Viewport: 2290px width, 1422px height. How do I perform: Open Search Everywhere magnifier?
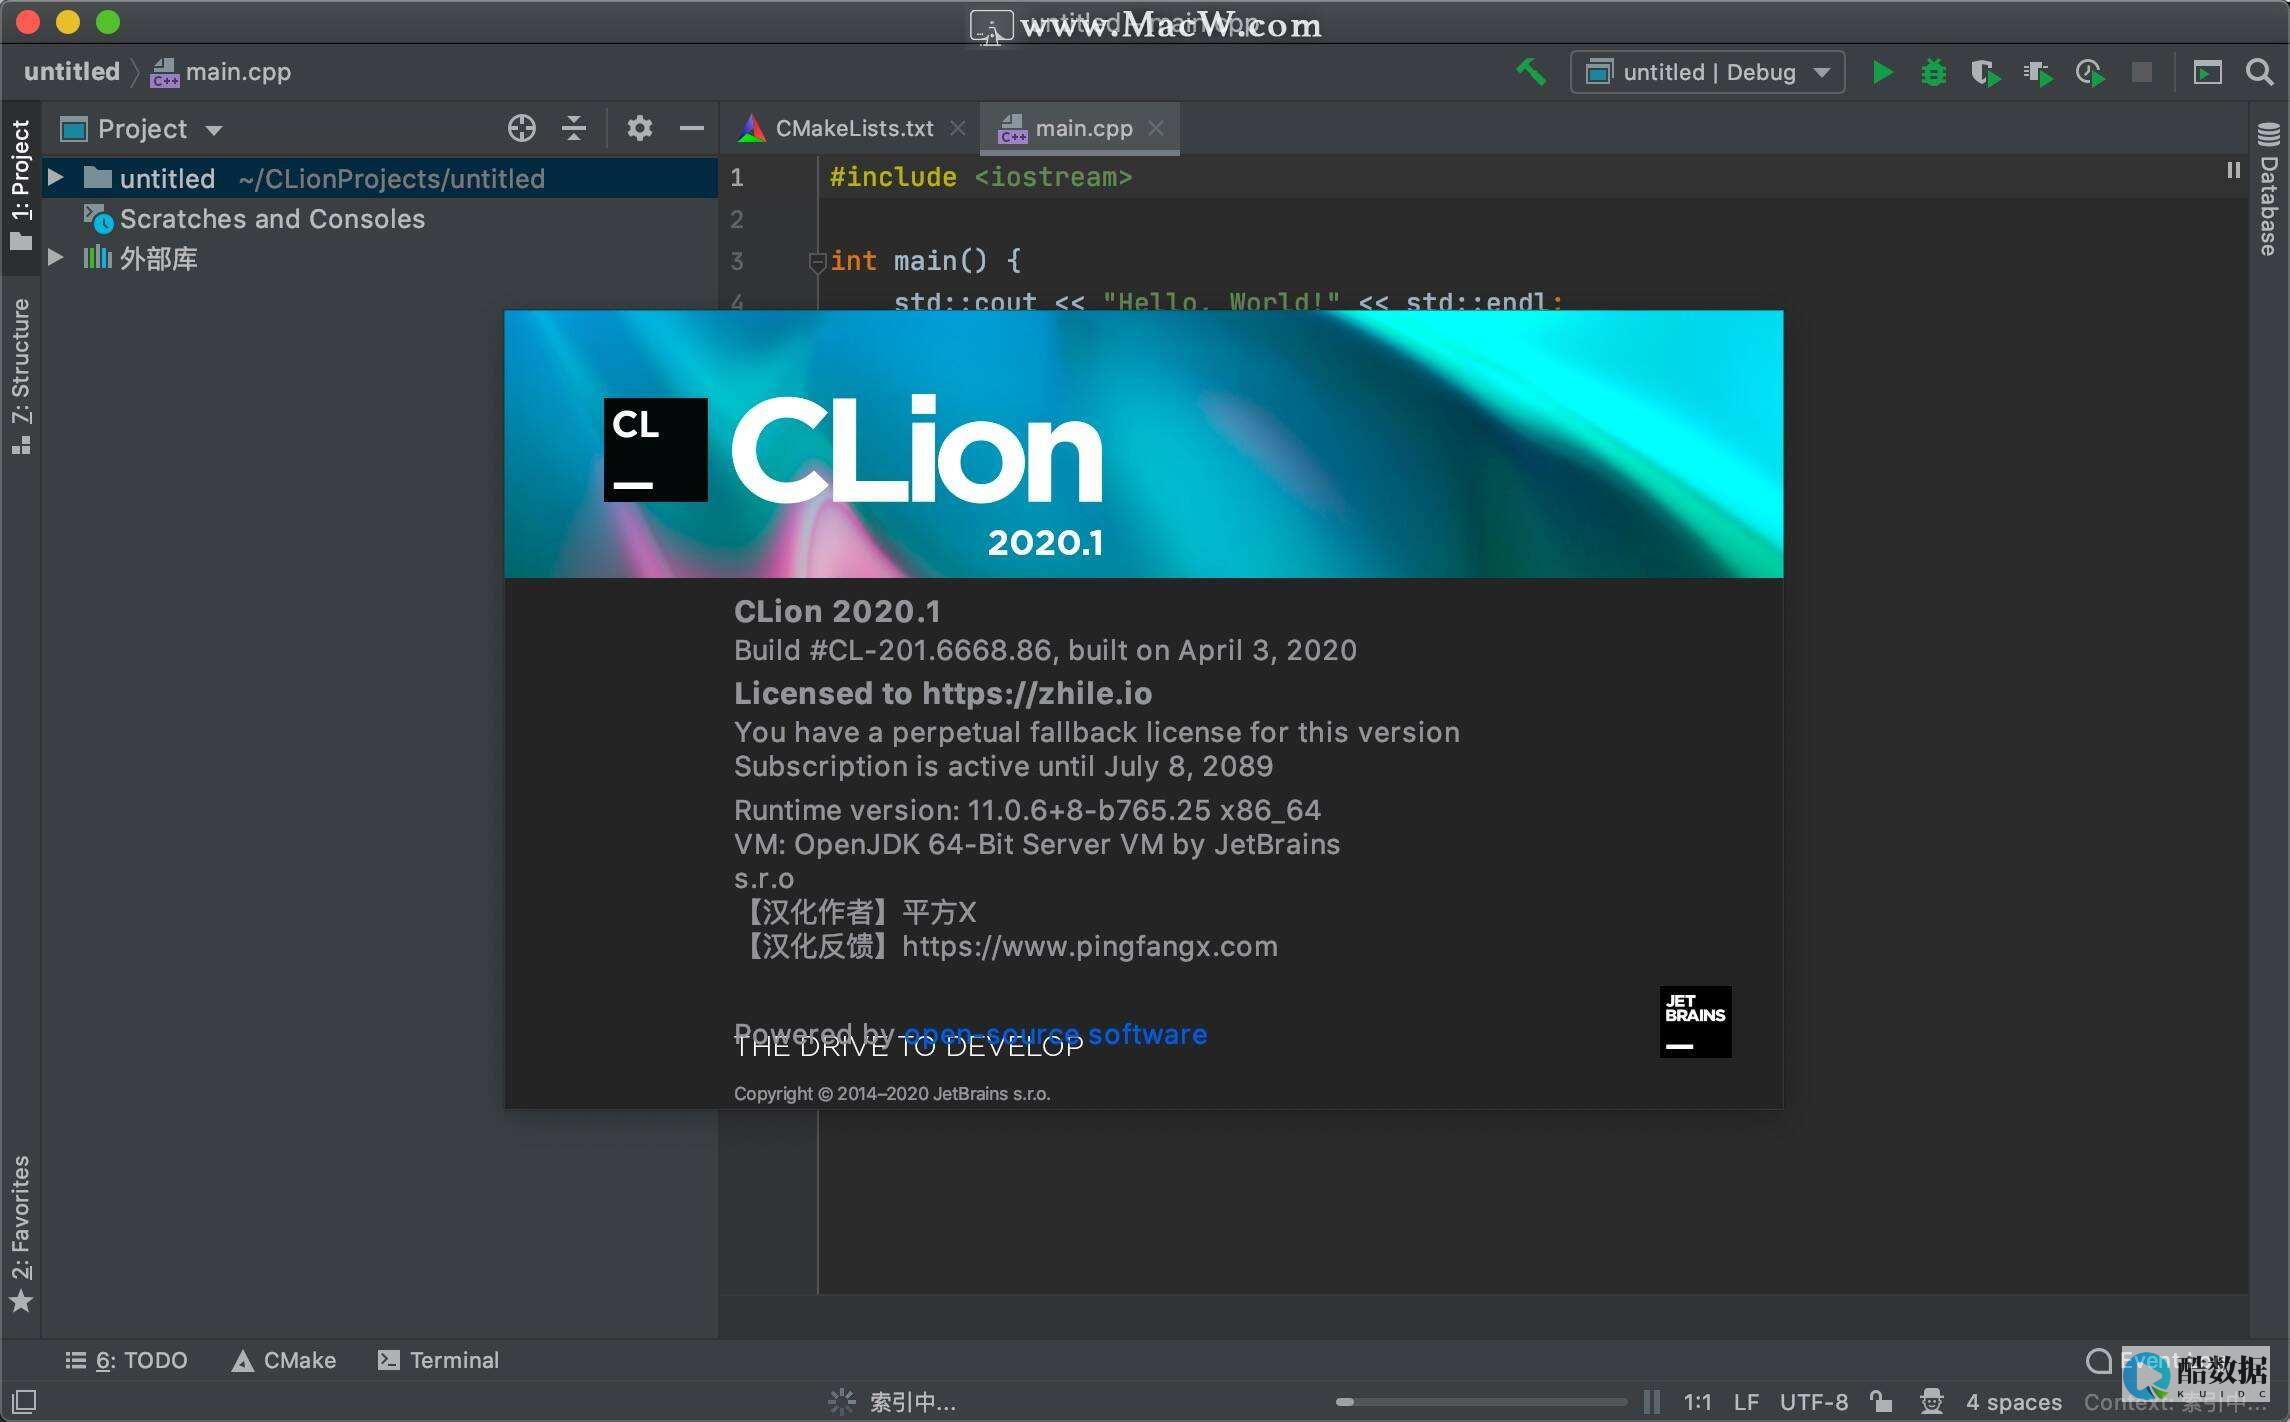tap(2259, 72)
